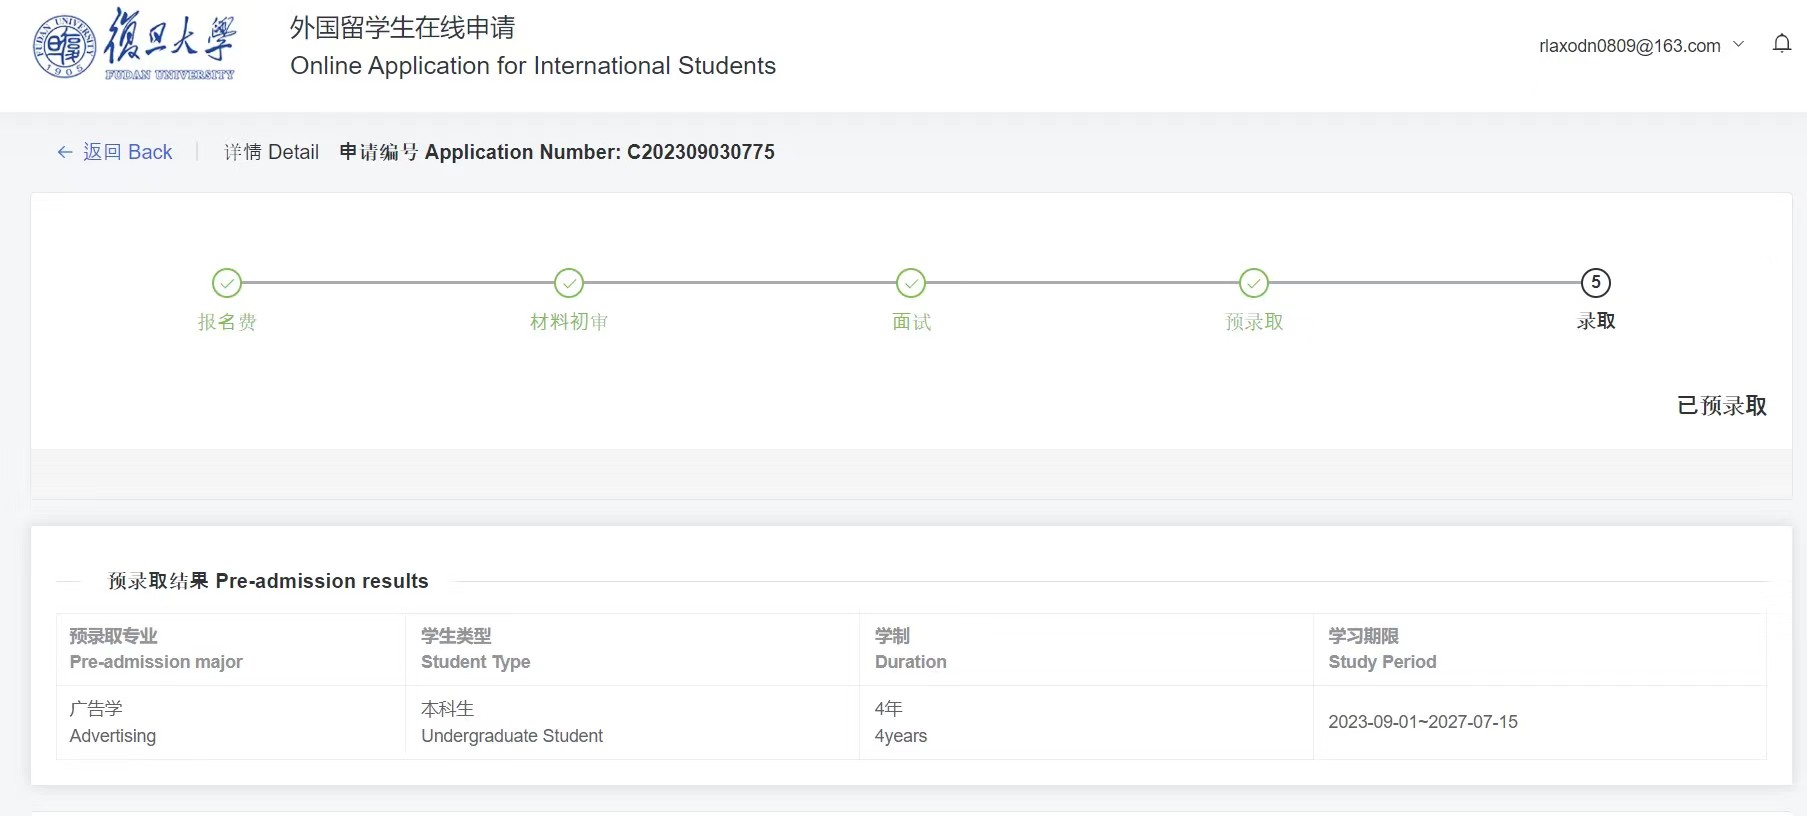The height and width of the screenshot is (816, 1807).
Task: Click the 预录取 step checkmark
Action: [x=1253, y=283]
